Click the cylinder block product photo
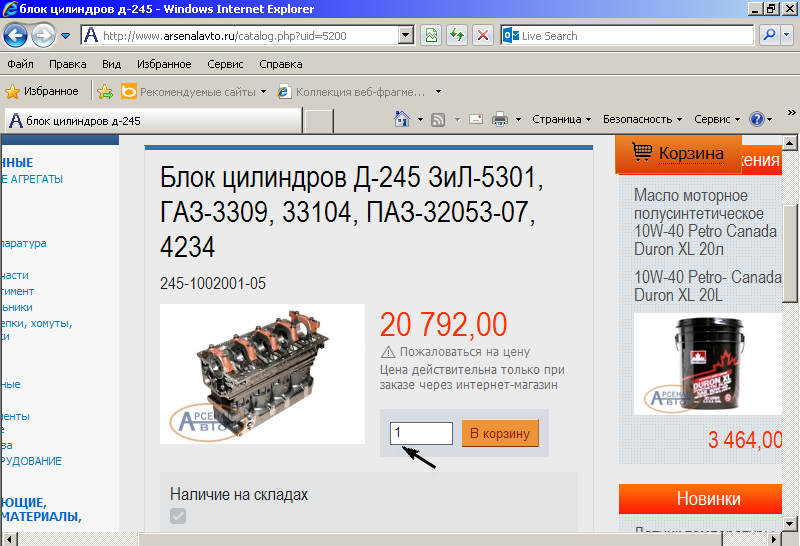800x546 pixels. click(x=262, y=374)
